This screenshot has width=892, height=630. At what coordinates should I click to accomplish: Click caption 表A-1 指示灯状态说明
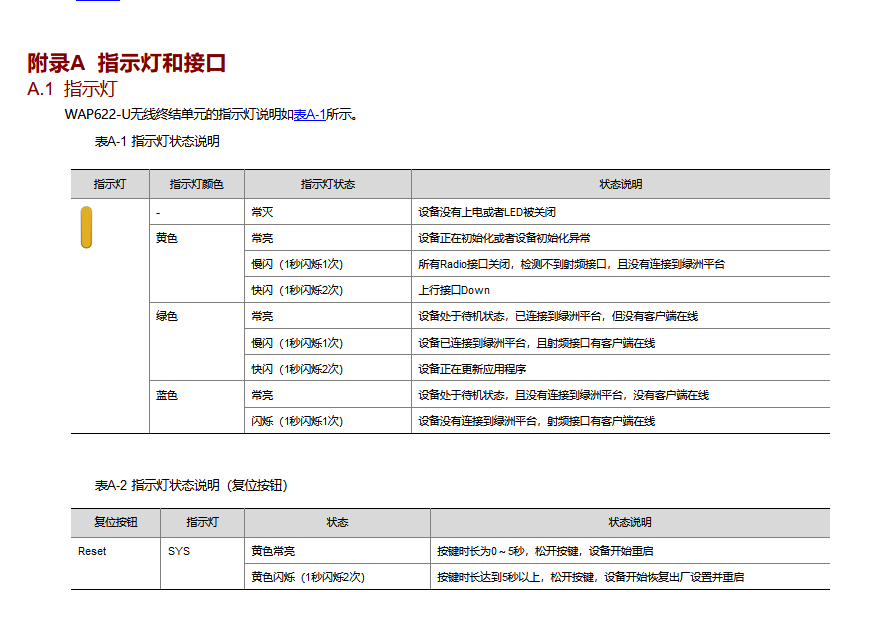[157, 141]
